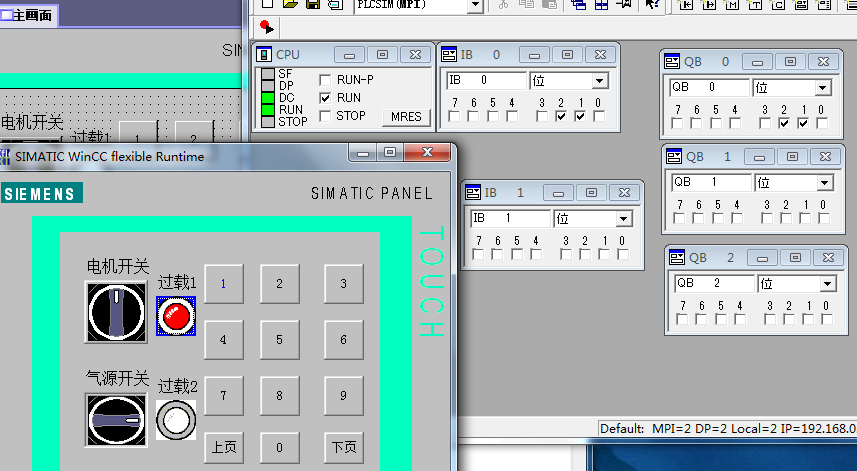
Task: Click the QB 0 window title icon
Action: pos(672,62)
